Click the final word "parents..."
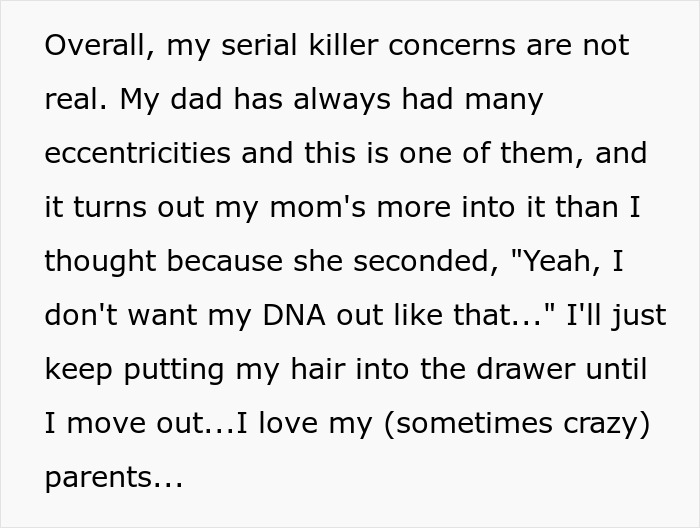The image size is (700, 528). click(x=113, y=477)
